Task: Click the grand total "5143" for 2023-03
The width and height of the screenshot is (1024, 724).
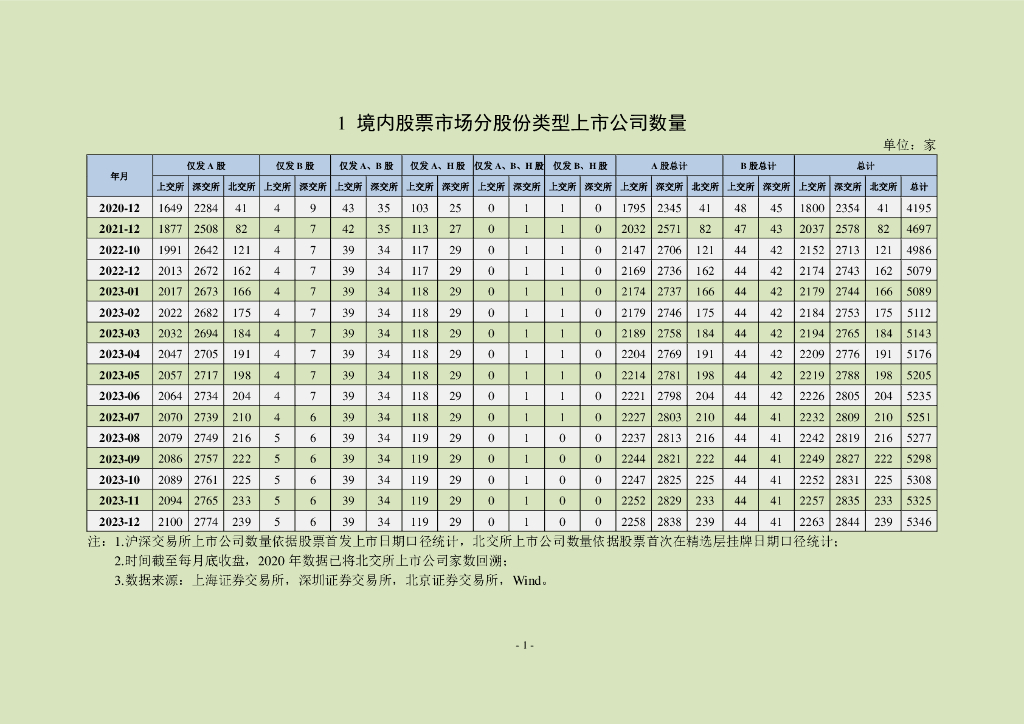Action: [919, 334]
